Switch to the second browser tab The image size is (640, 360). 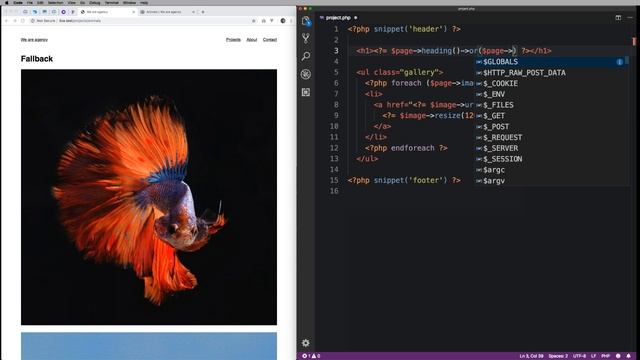click(167, 12)
